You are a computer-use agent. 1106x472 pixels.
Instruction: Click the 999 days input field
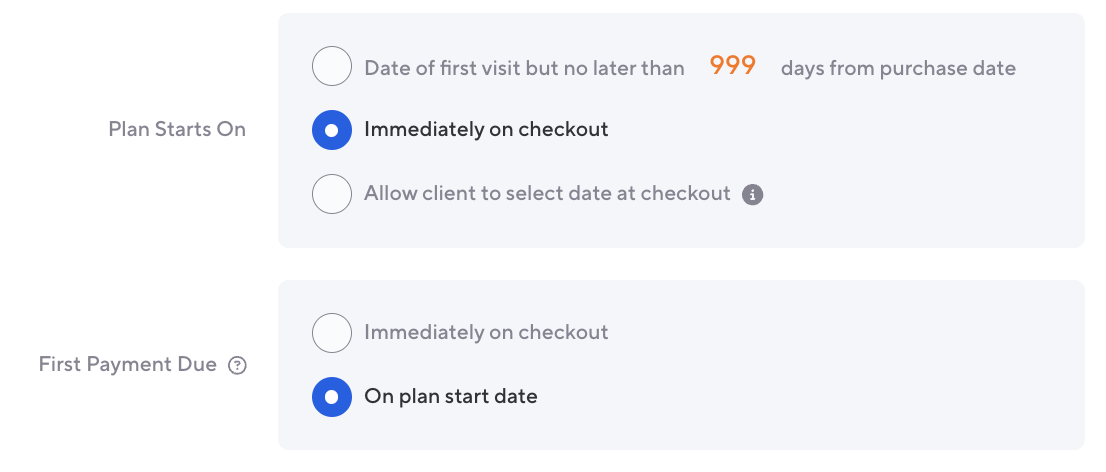(x=732, y=67)
